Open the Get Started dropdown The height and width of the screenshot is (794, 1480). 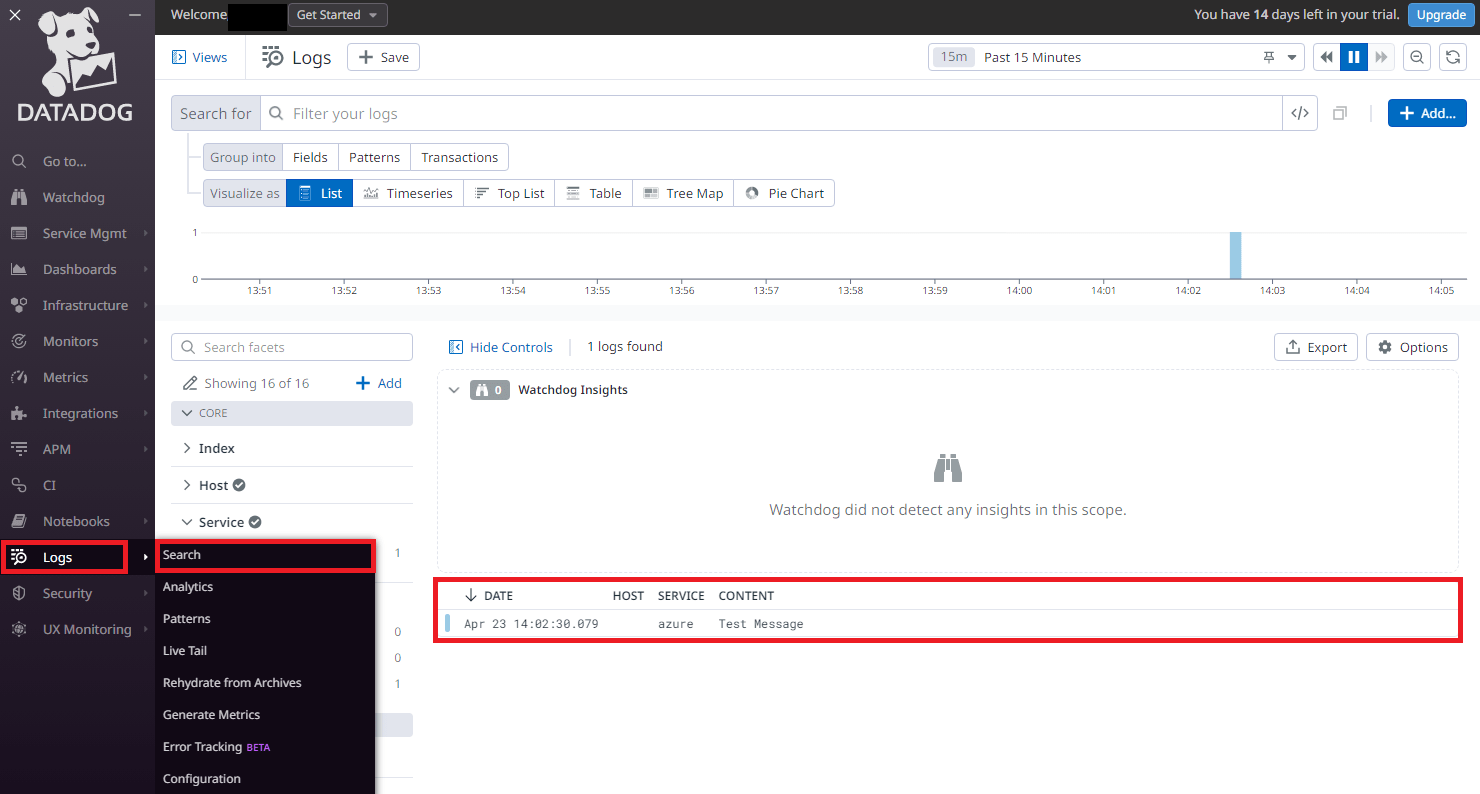pyautogui.click(x=337, y=15)
